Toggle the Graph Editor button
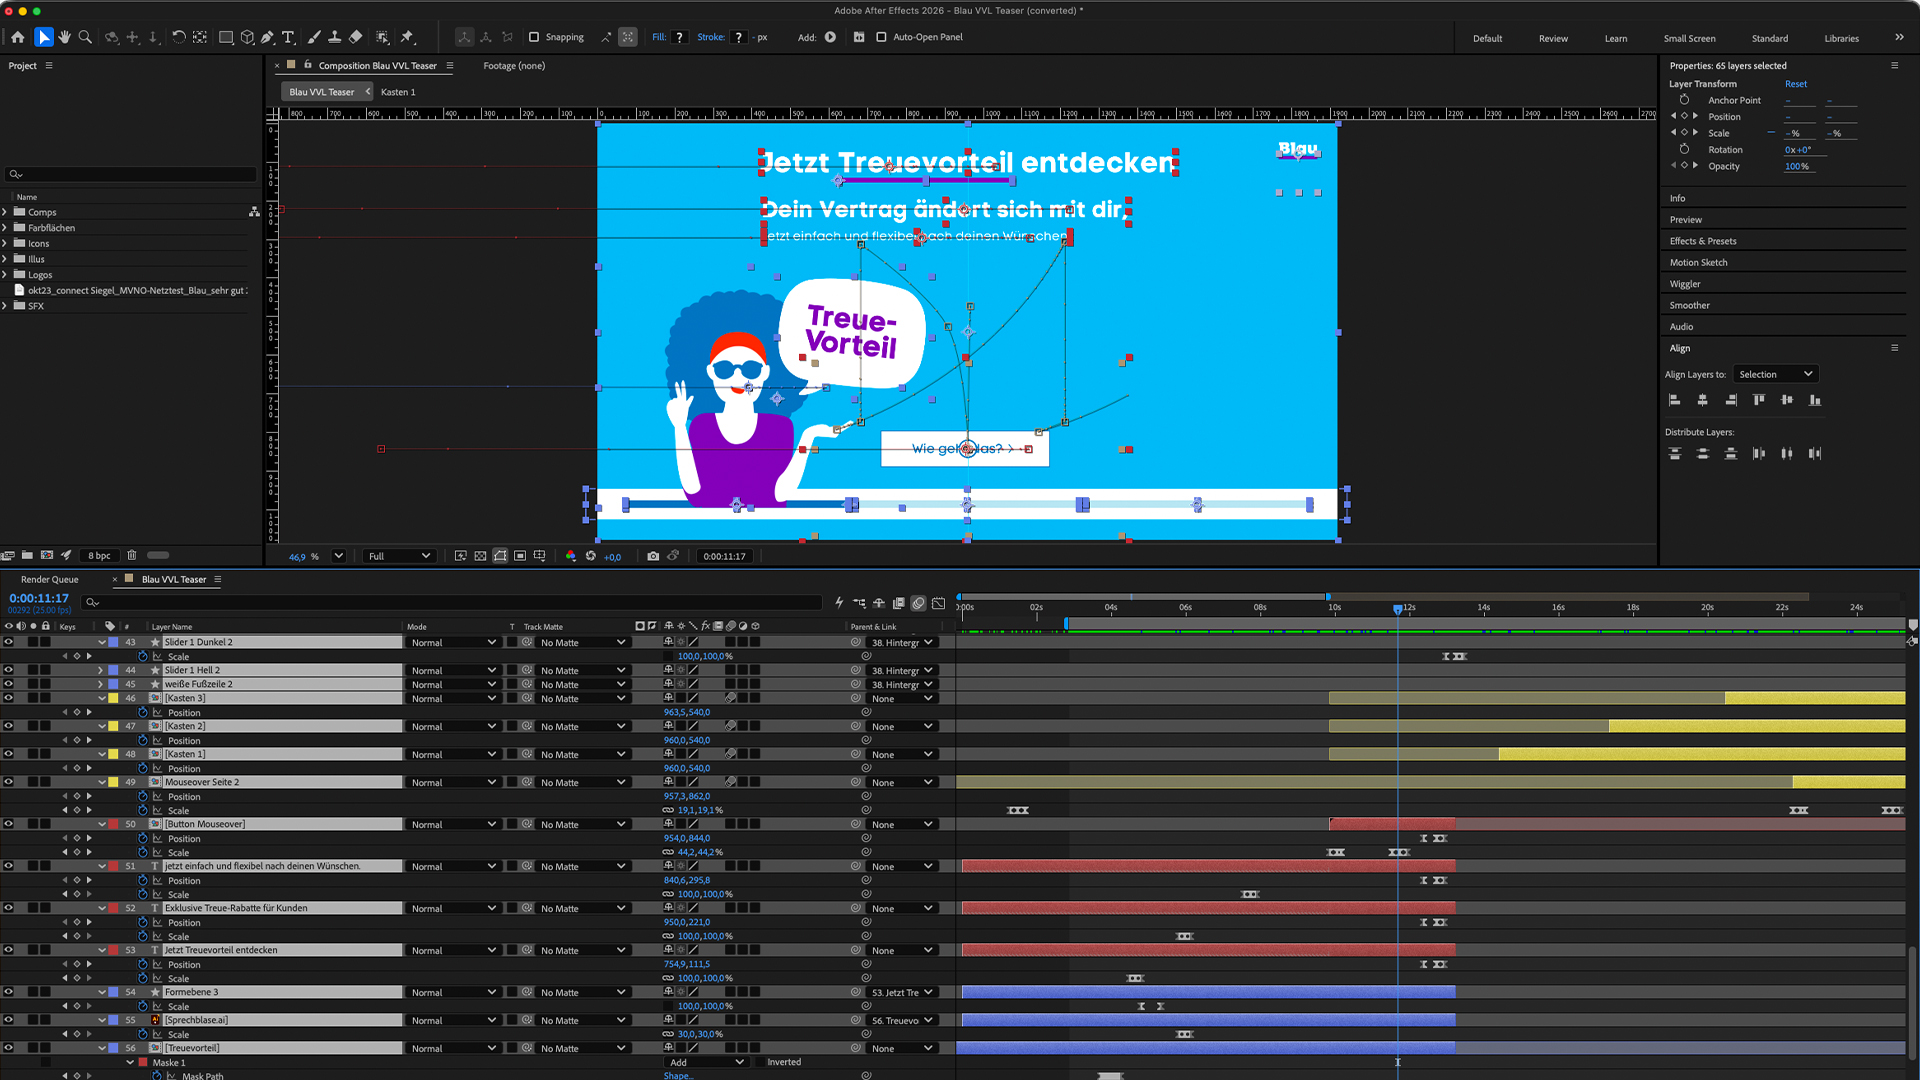1920x1080 pixels. pos(938,603)
